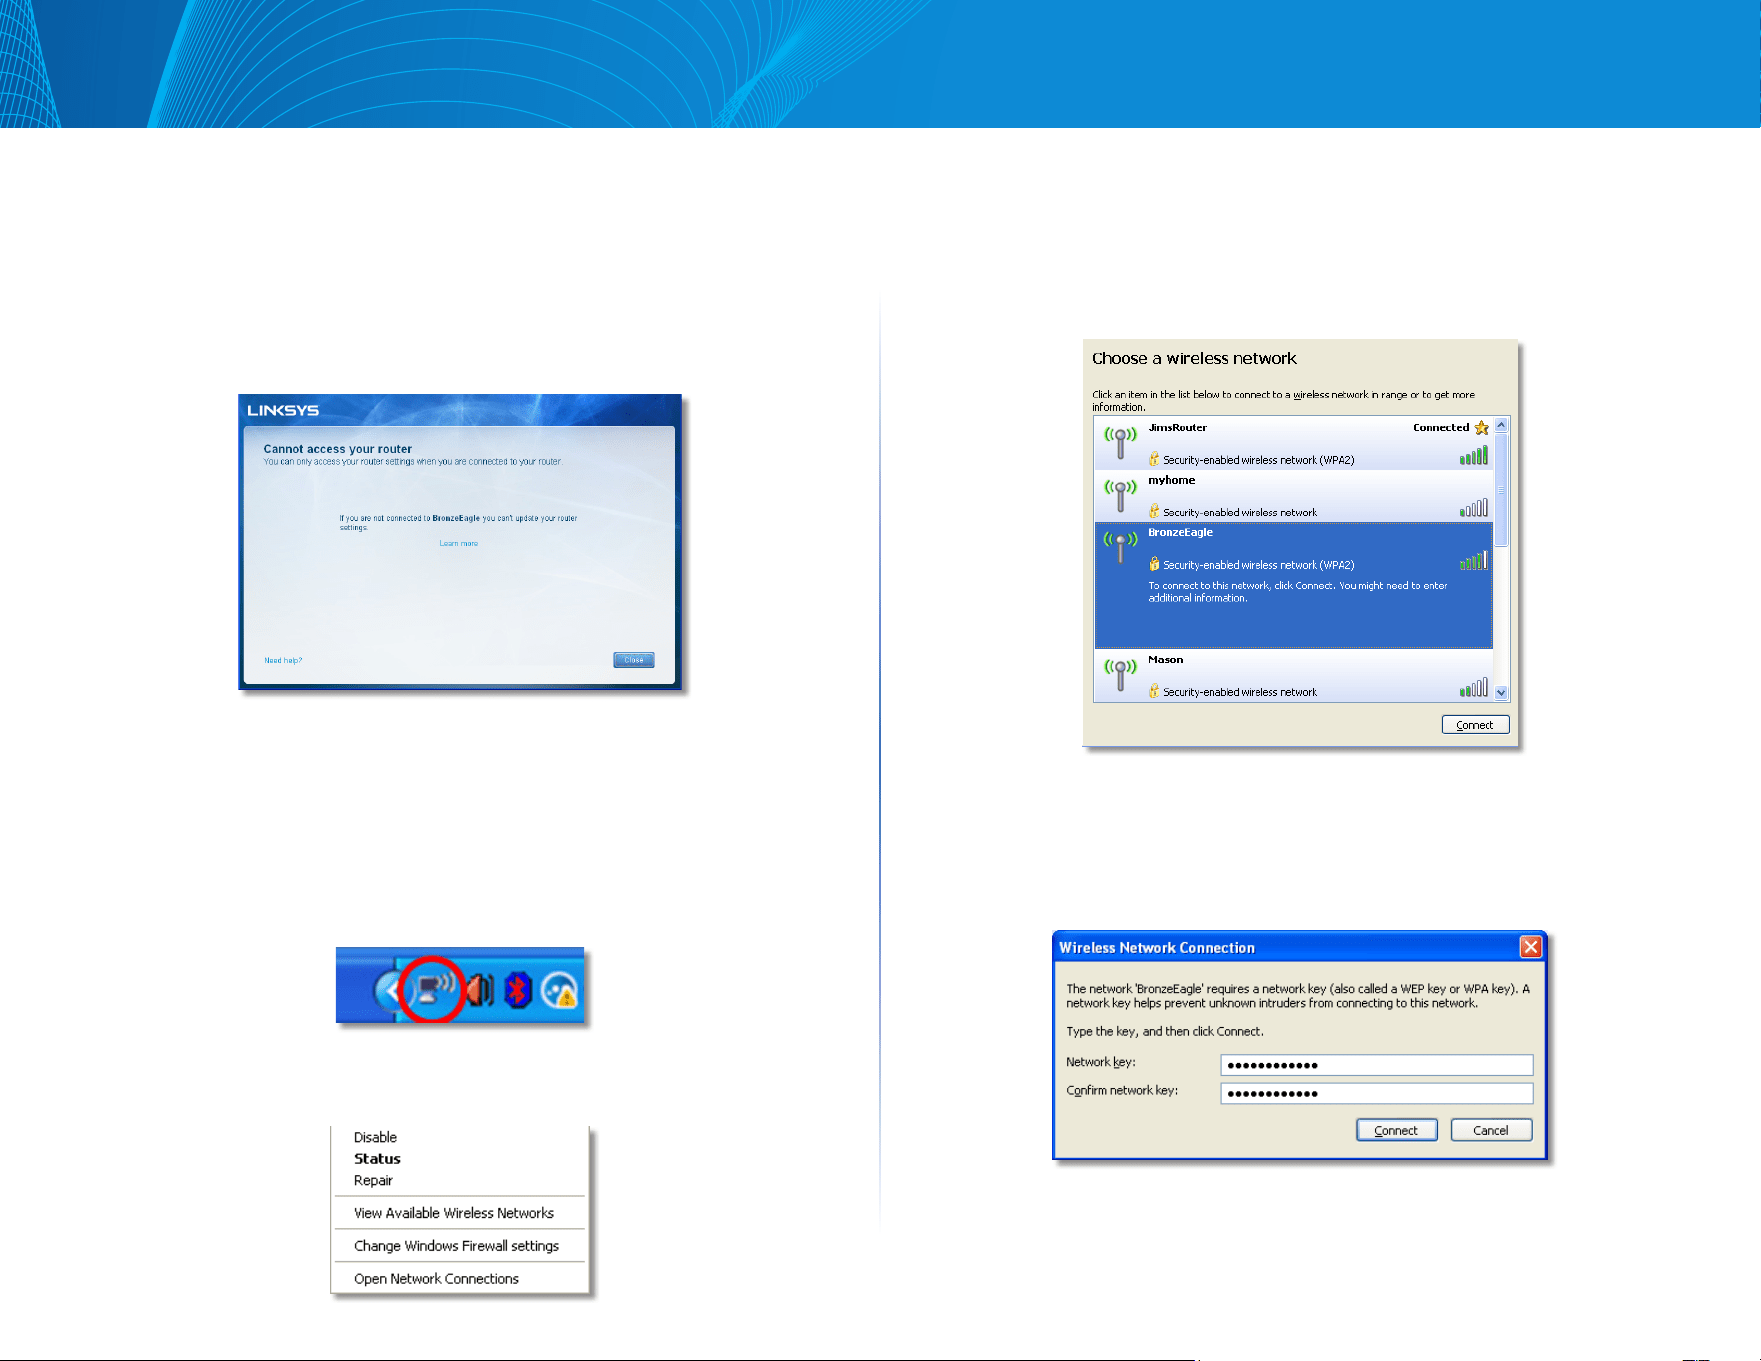Click the Confirm network key field
Image resolution: width=1761 pixels, height=1361 pixels.
coord(1376,1093)
